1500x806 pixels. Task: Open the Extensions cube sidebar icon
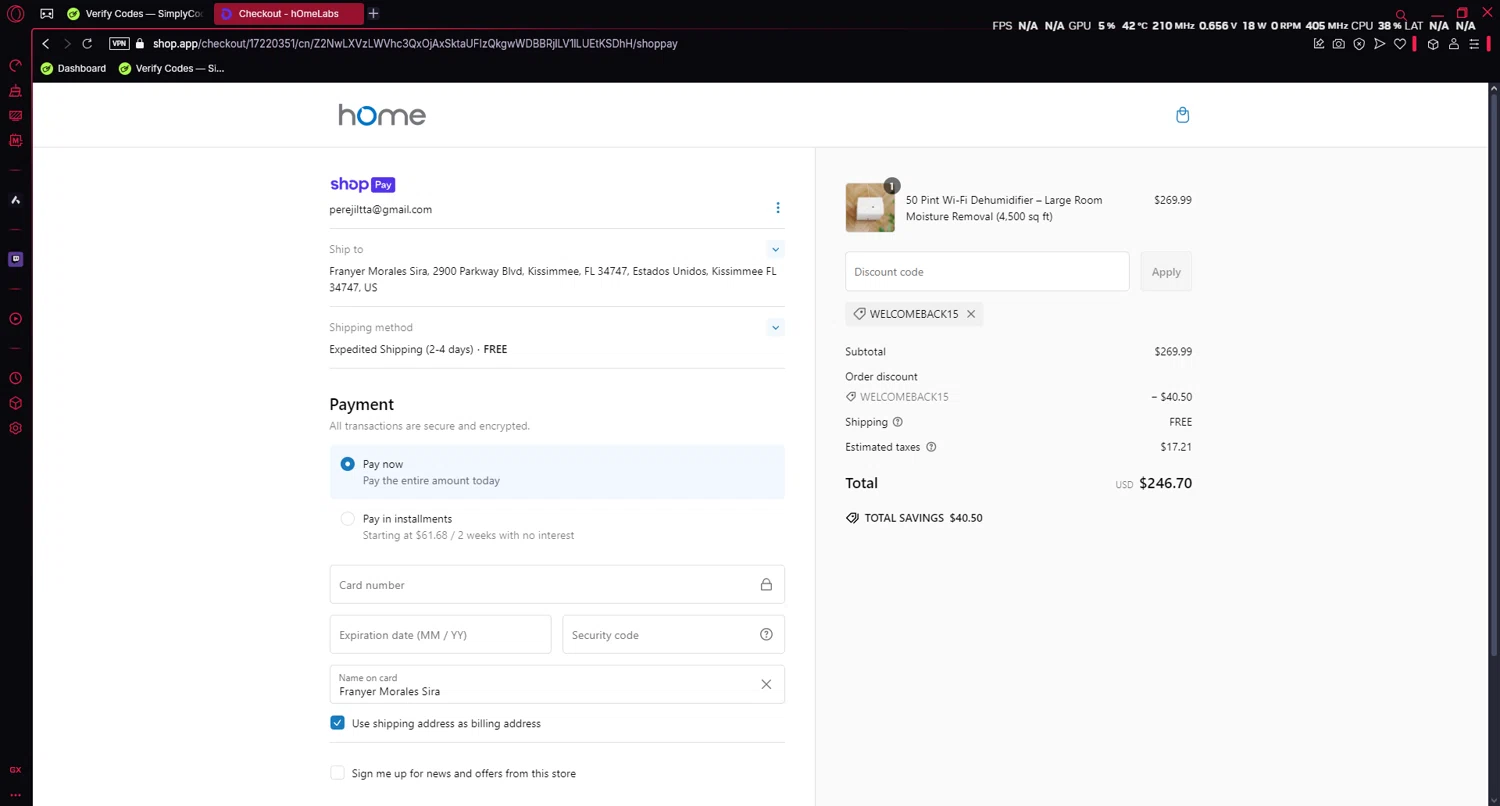(x=16, y=404)
